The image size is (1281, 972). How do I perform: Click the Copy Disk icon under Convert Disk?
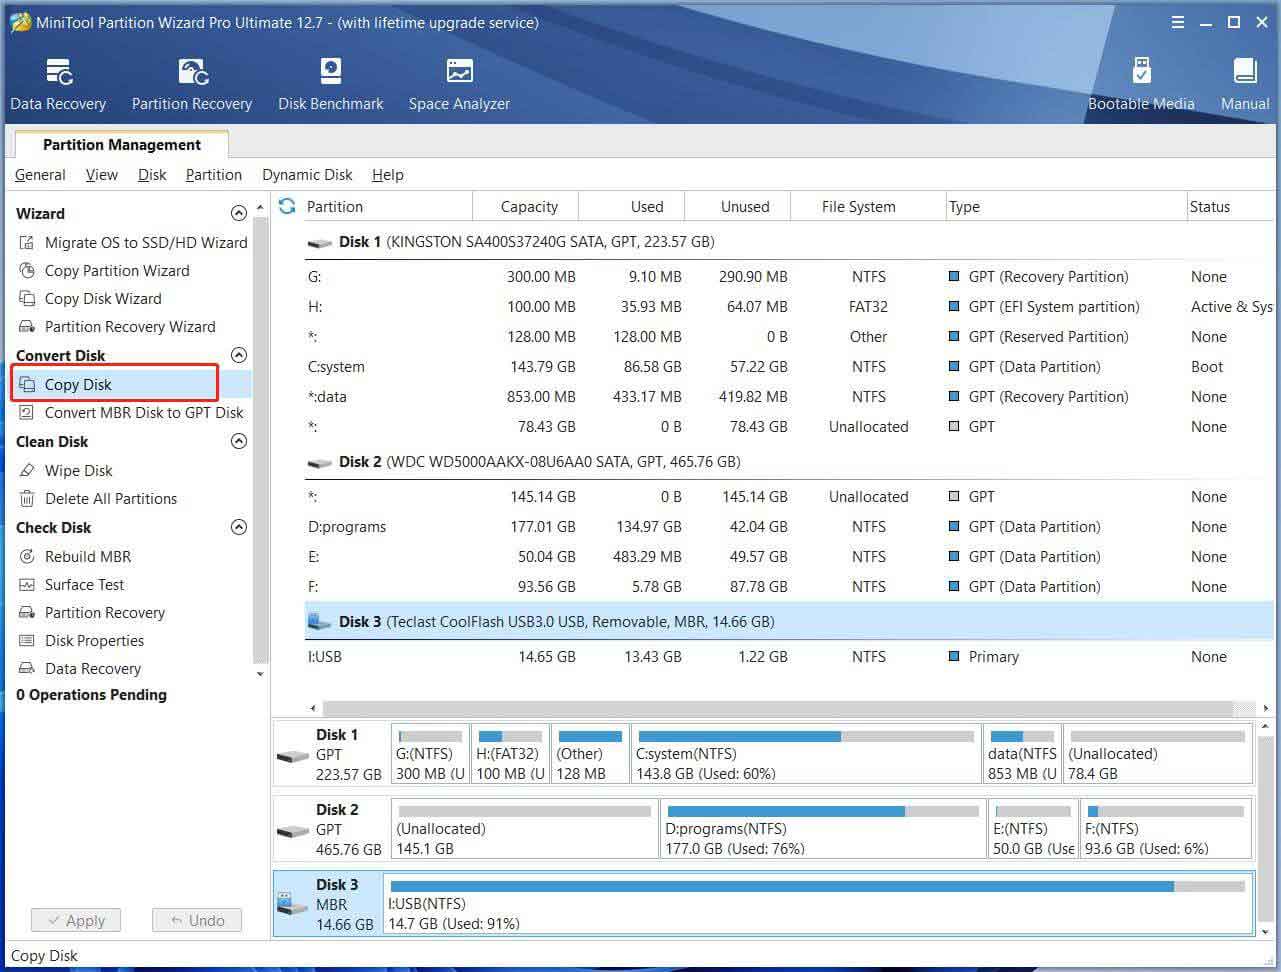tap(27, 384)
